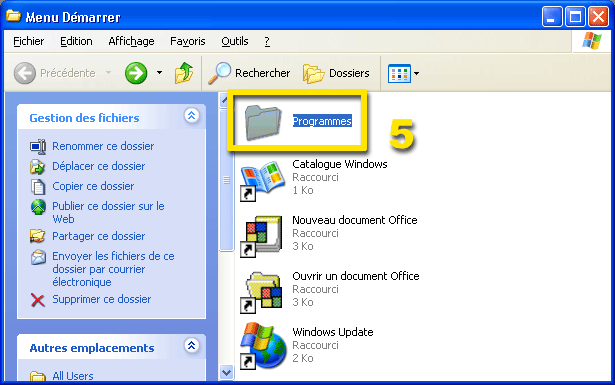Select the Nouveau document Office icon
Viewport: 615px width, 385px height.
[261, 236]
